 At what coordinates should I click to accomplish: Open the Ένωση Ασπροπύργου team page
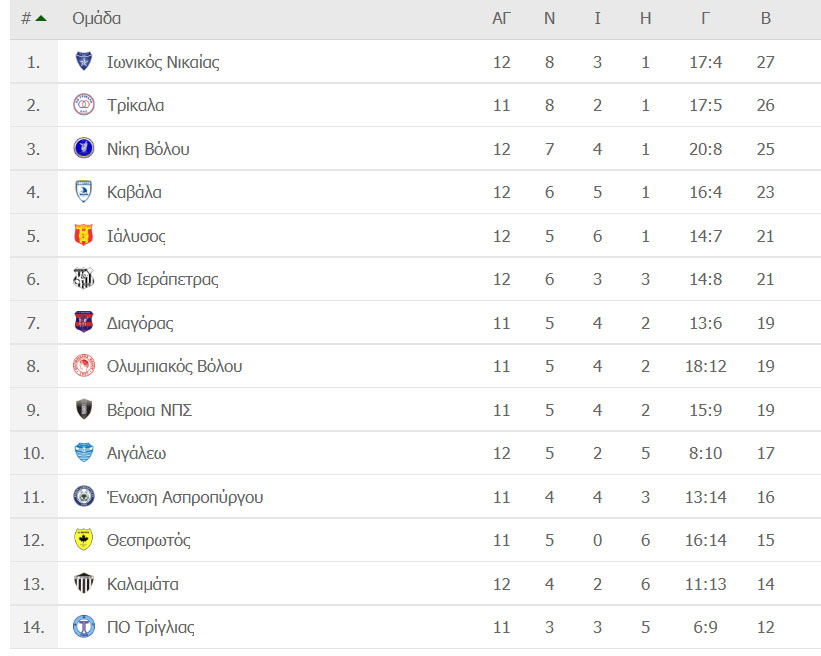tap(185, 497)
